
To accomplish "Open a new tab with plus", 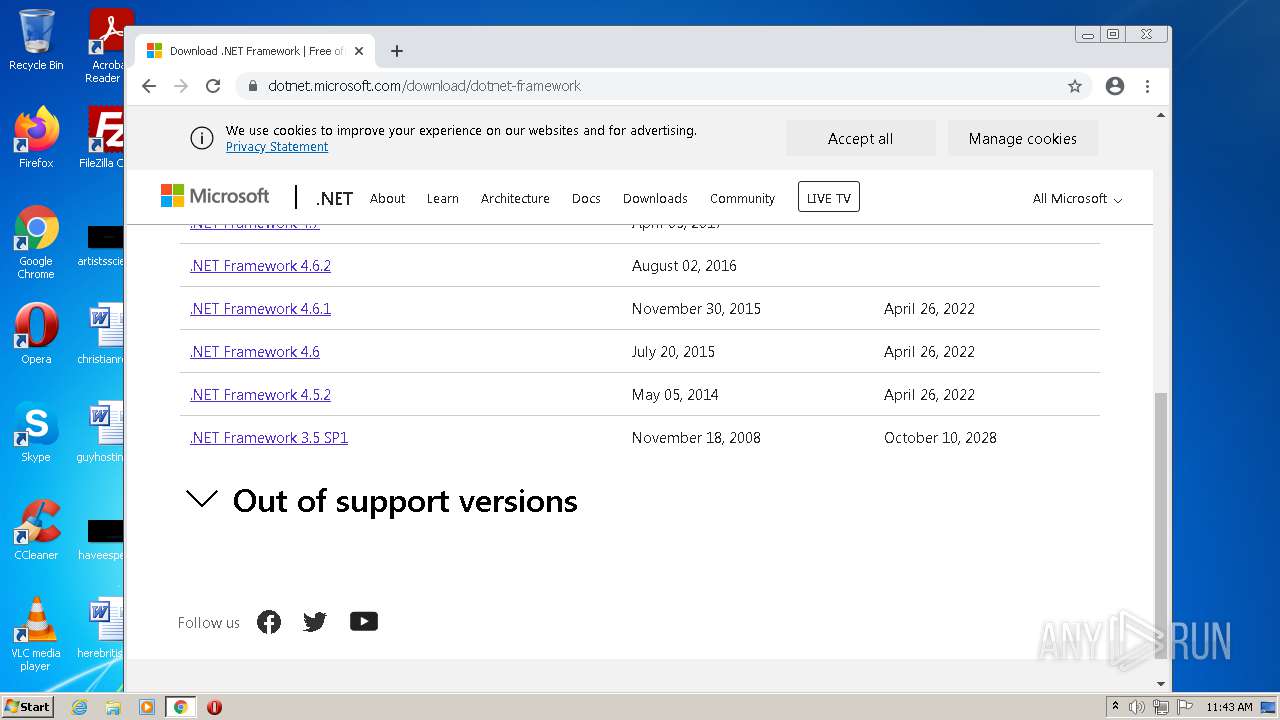I will point(397,51).
